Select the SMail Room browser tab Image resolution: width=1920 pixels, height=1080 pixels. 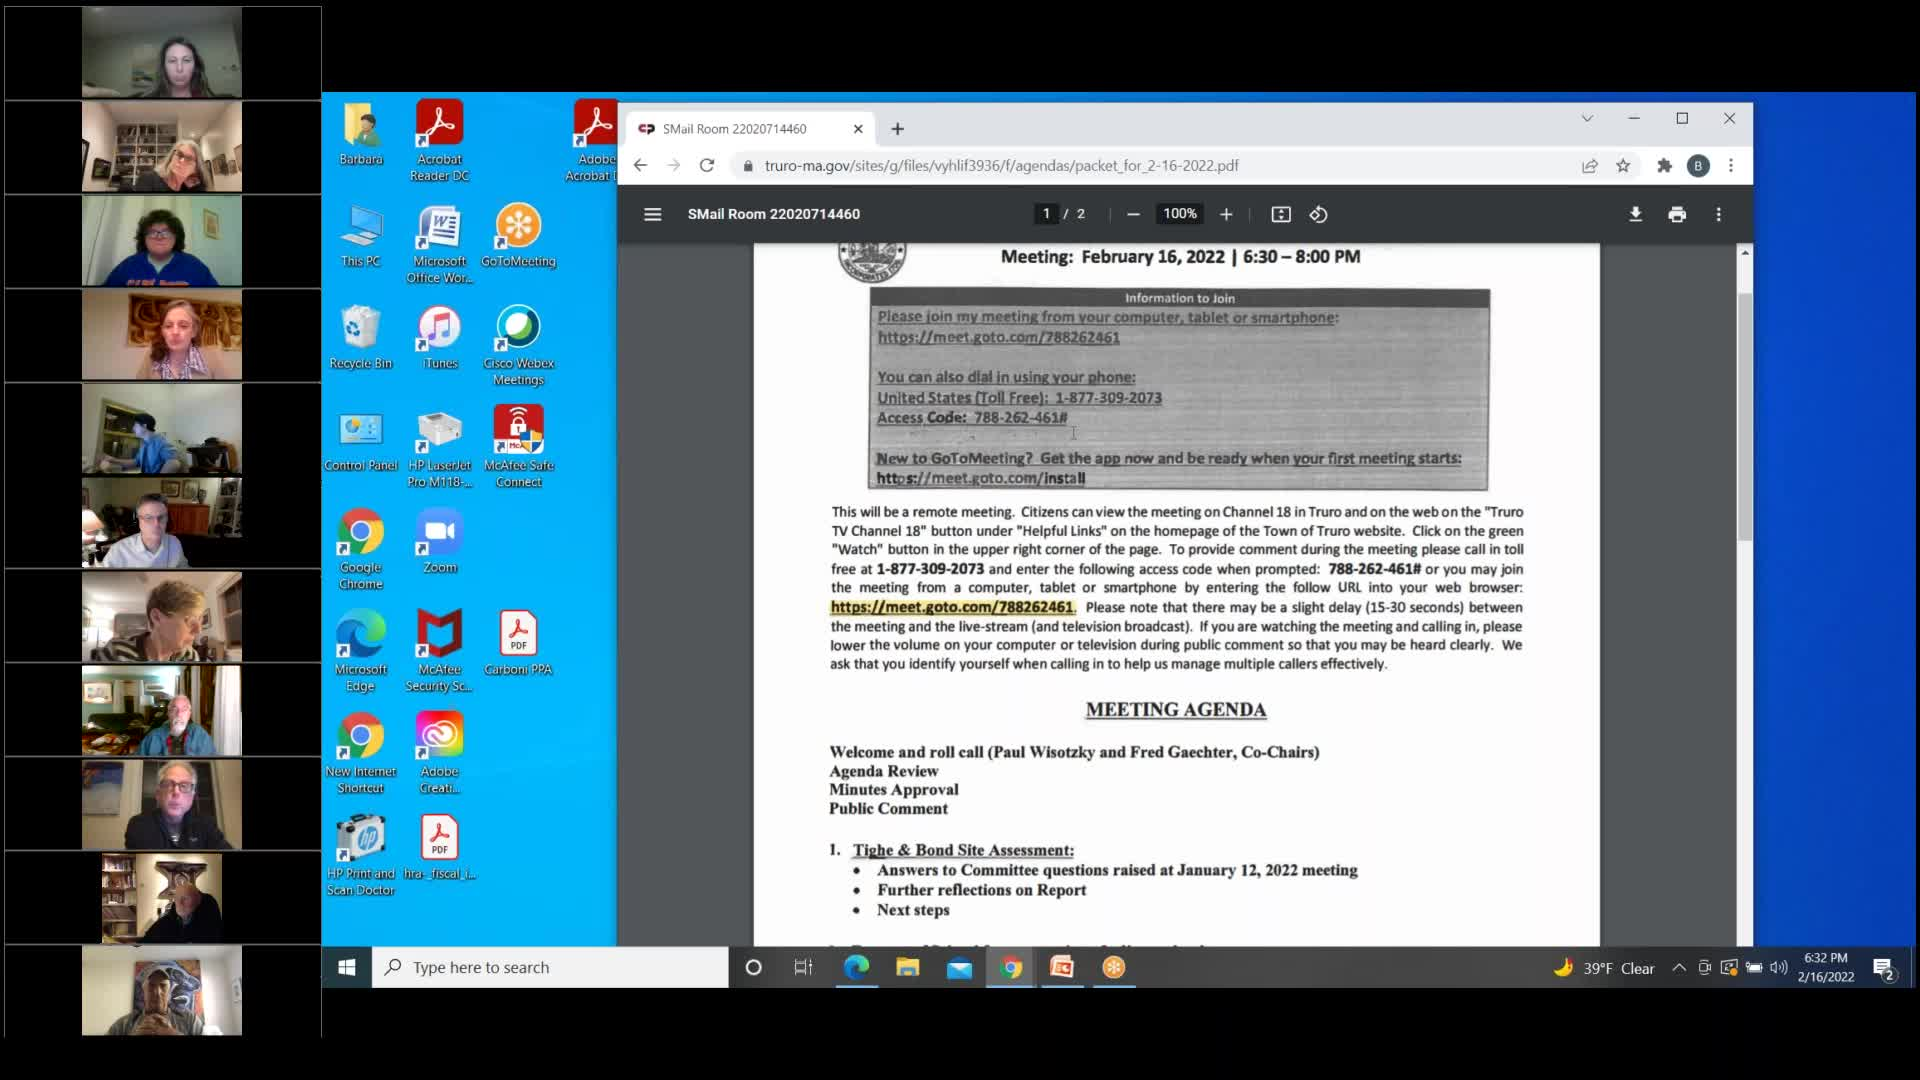pos(735,129)
